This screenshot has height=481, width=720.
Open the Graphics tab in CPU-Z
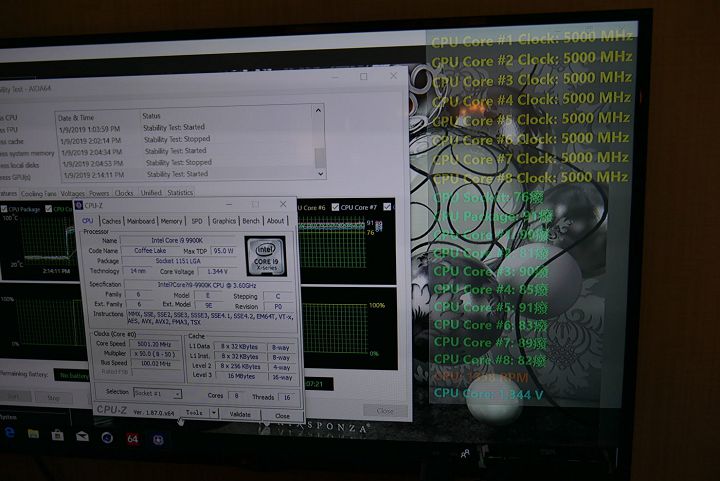[x=224, y=221]
